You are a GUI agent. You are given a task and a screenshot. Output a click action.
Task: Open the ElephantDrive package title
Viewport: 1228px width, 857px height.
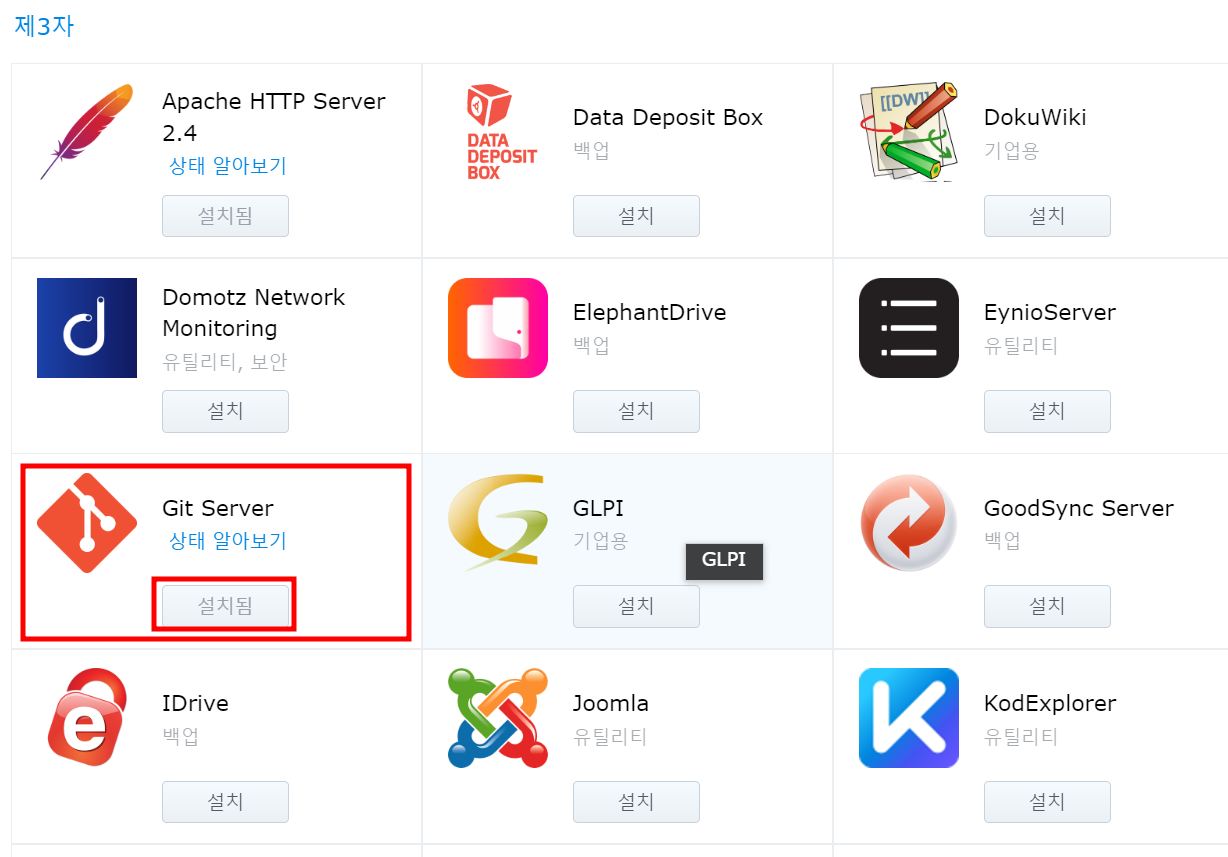(649, 313)
